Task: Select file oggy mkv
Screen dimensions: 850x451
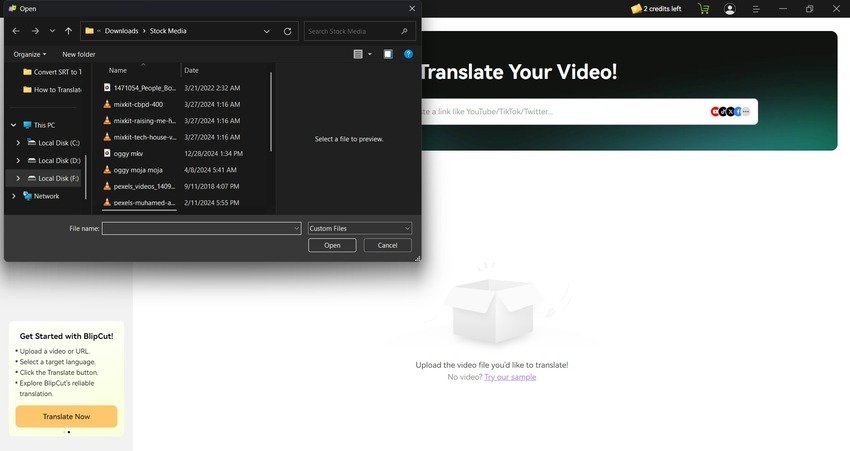Action: 128,153
